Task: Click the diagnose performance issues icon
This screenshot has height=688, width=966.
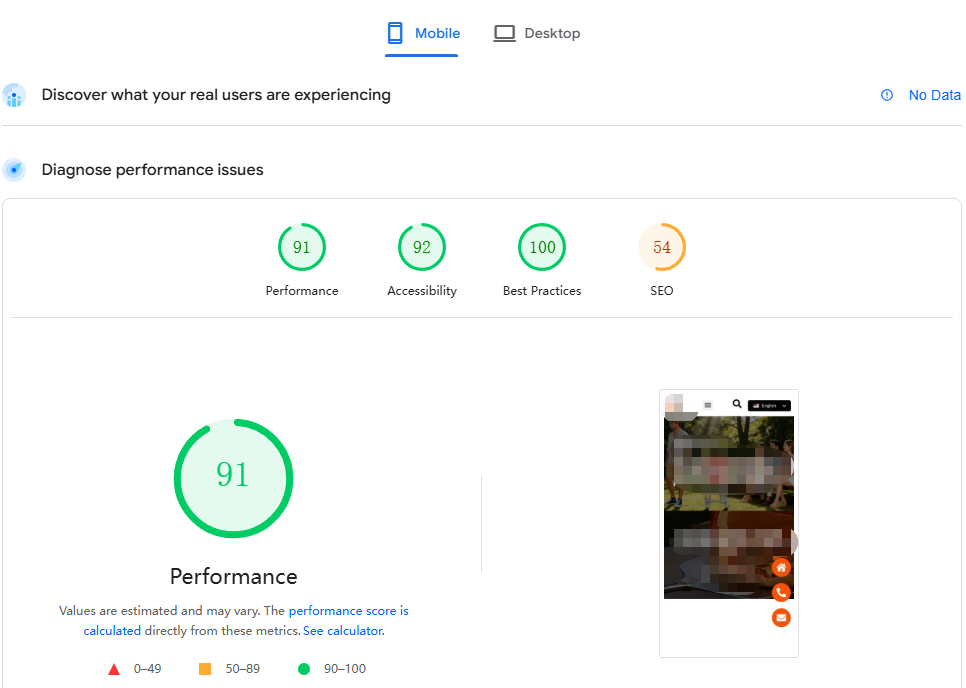Action: (x=14, y=169)
